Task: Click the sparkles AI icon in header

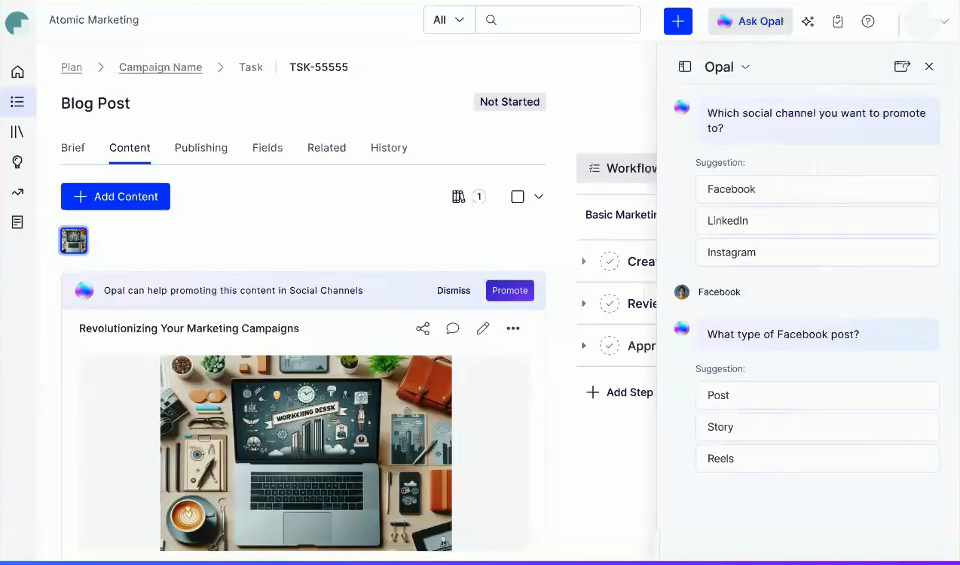Action: pyautogui.click(x=808, y=21)
